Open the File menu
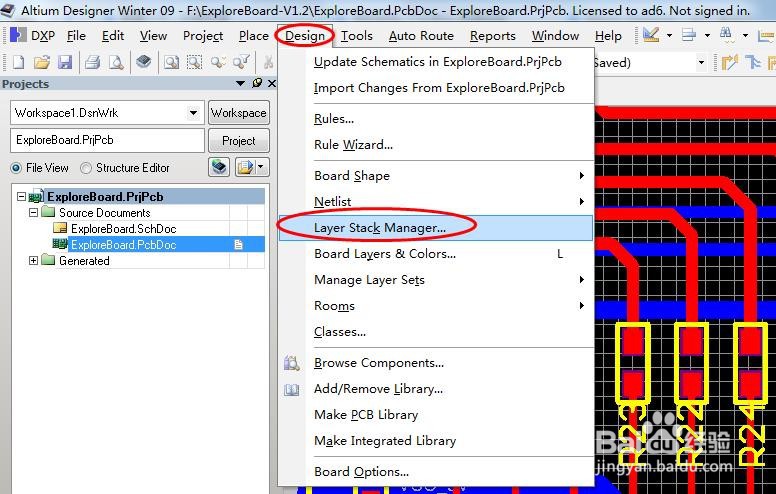The image size is (776, 494). coord(76,36)
